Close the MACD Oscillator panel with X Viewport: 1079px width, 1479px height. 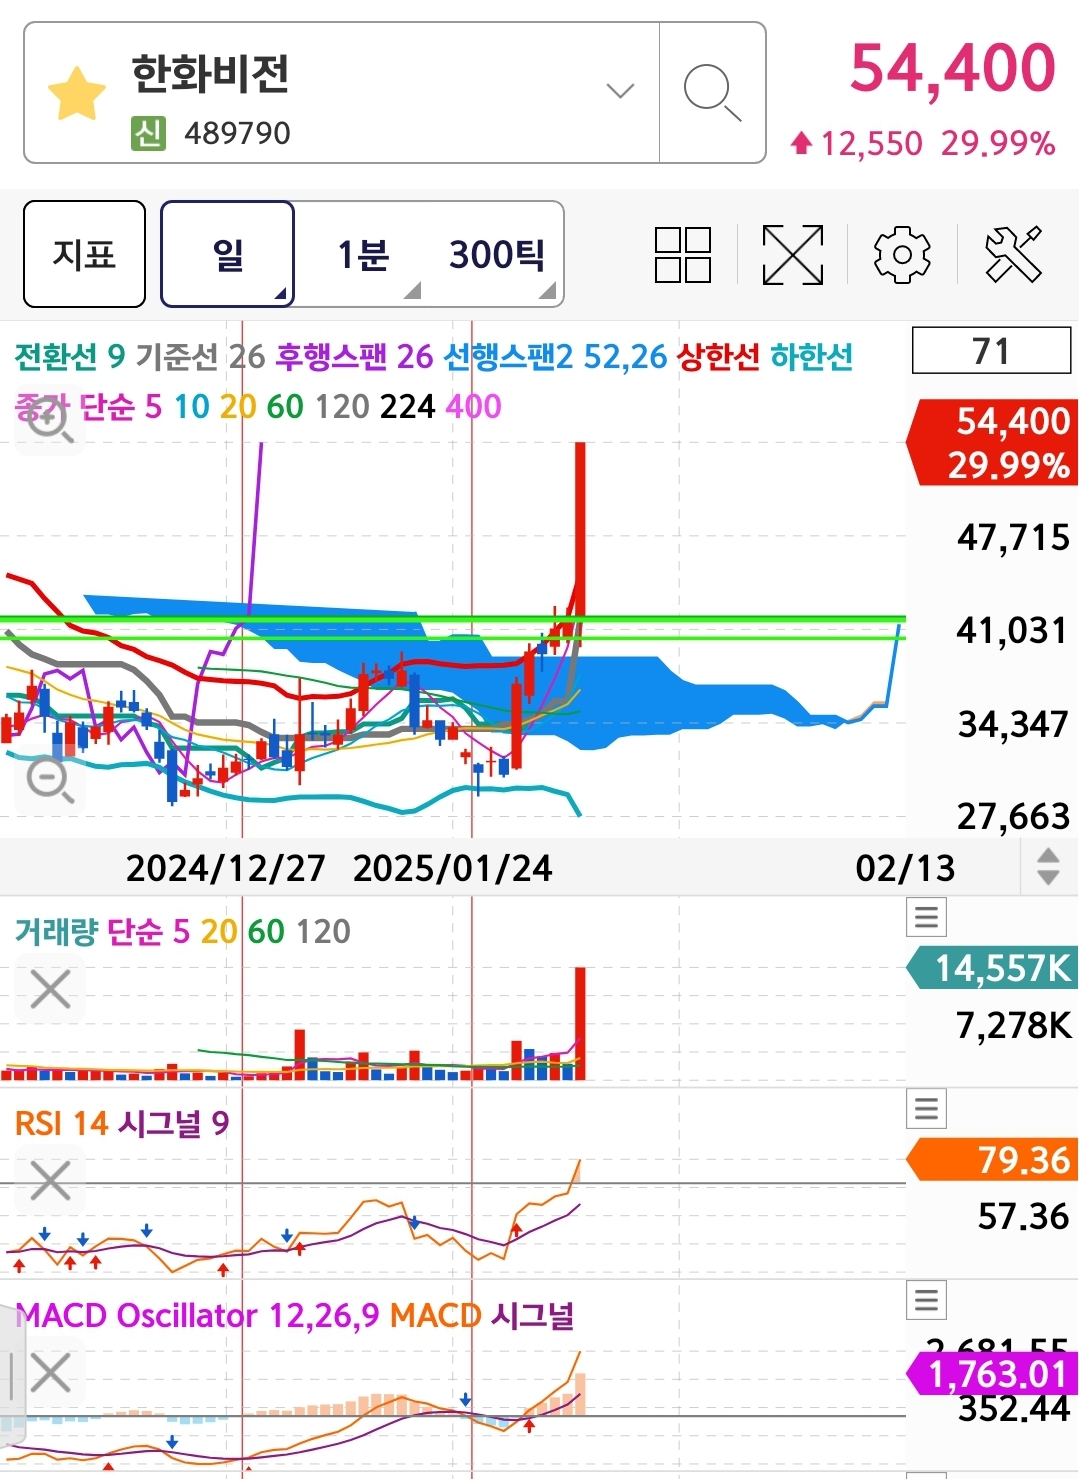point(50,1372)
